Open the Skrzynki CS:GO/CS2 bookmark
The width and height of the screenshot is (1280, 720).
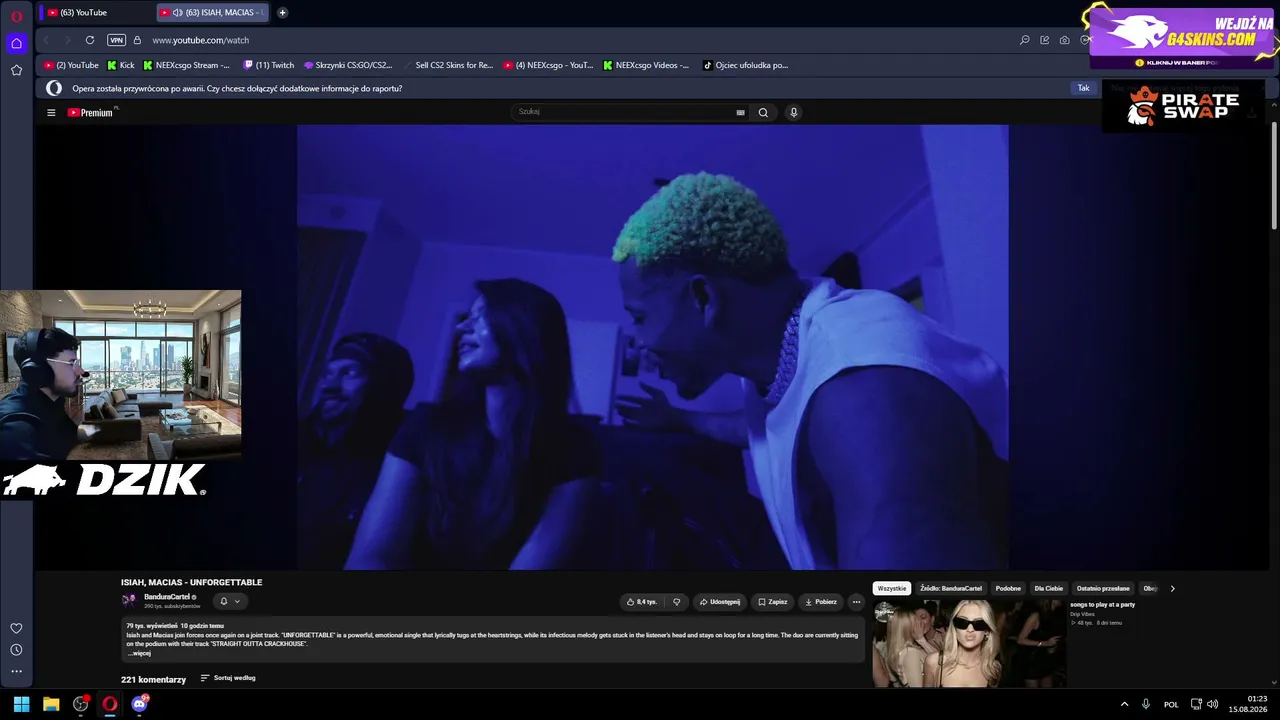348,65
